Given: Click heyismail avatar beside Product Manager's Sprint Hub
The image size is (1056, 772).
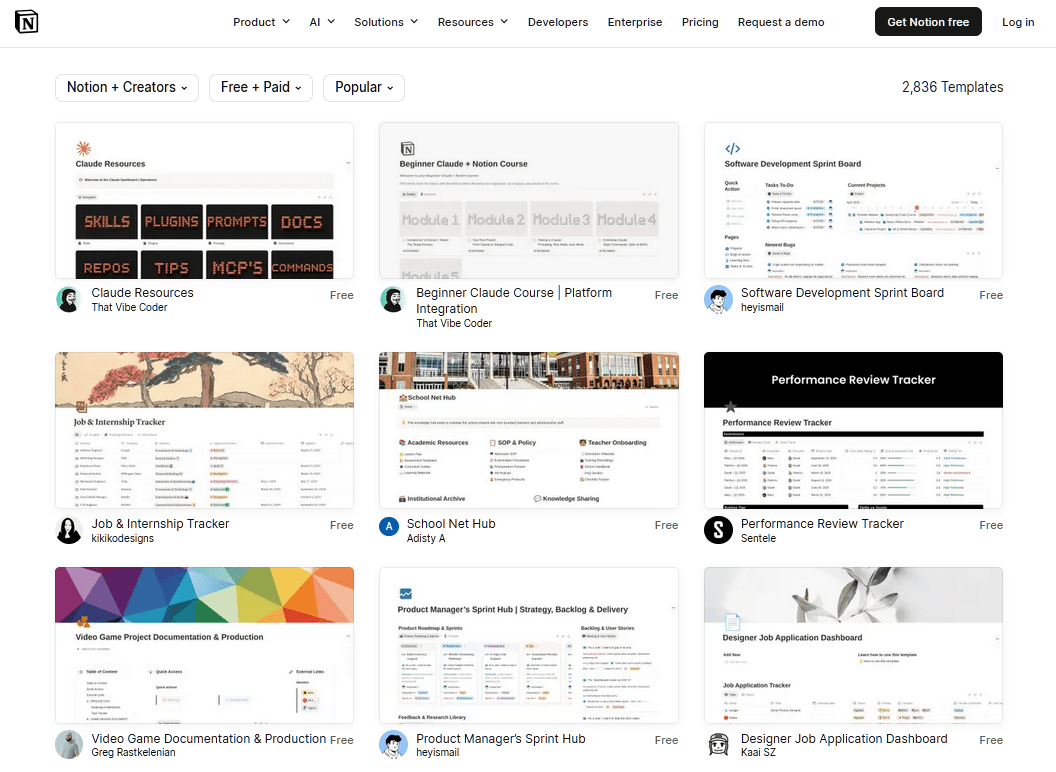Looking at the screenshot, I should 393,744.
